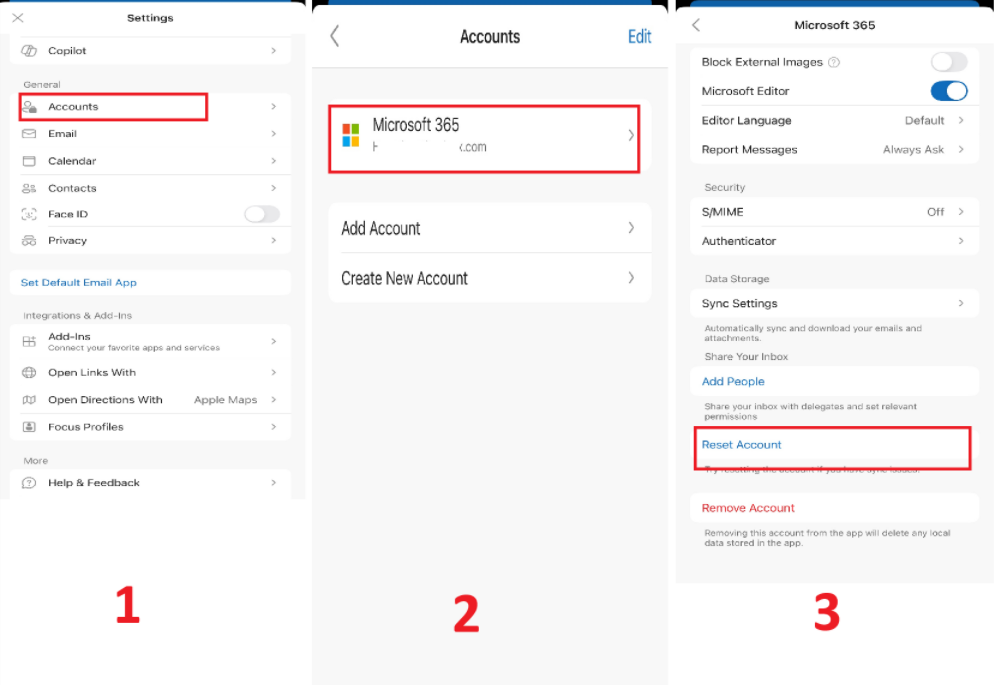Go back from the Accounts screen
This screenshot has width=1002, height=685.
(334, 36)
